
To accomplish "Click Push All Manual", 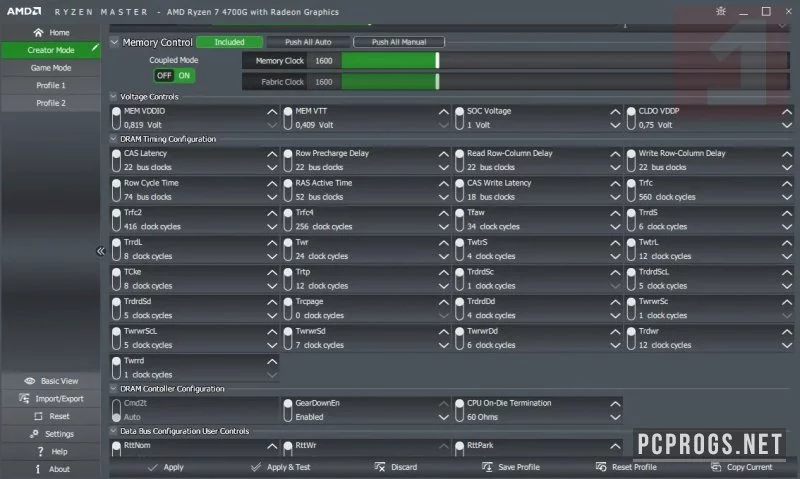I will pyautogui.click(x=399, y=42).
